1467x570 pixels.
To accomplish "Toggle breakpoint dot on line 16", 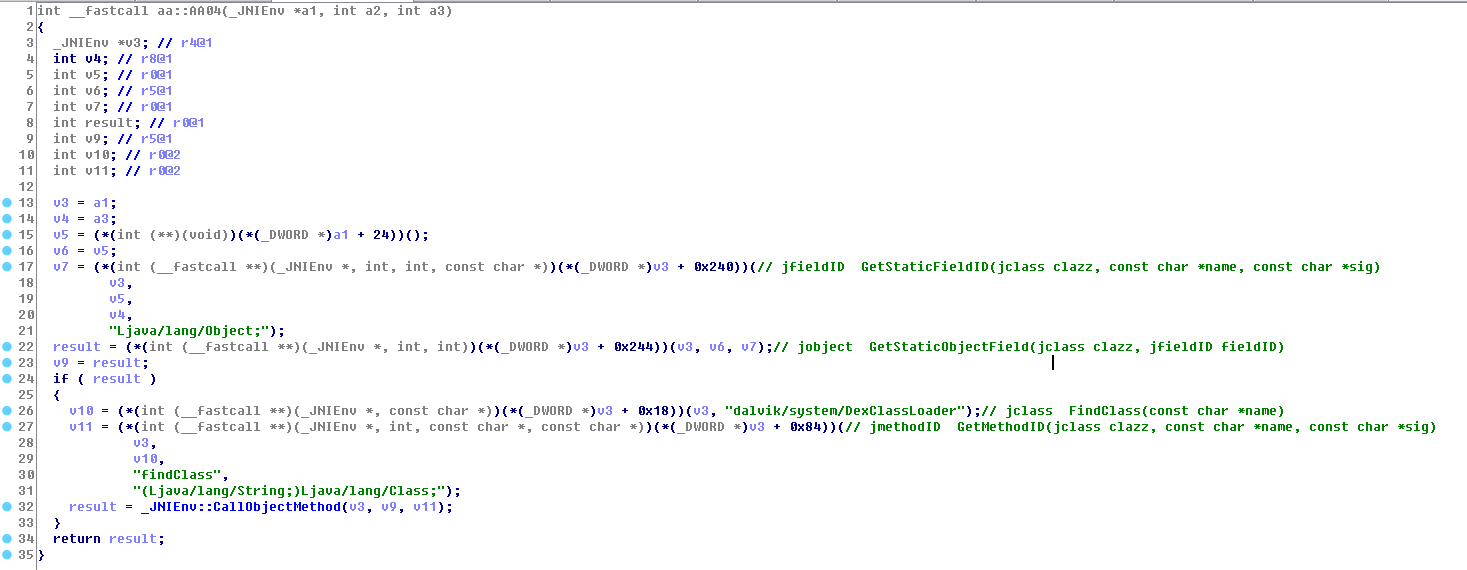I will click(x=7, y=251).
